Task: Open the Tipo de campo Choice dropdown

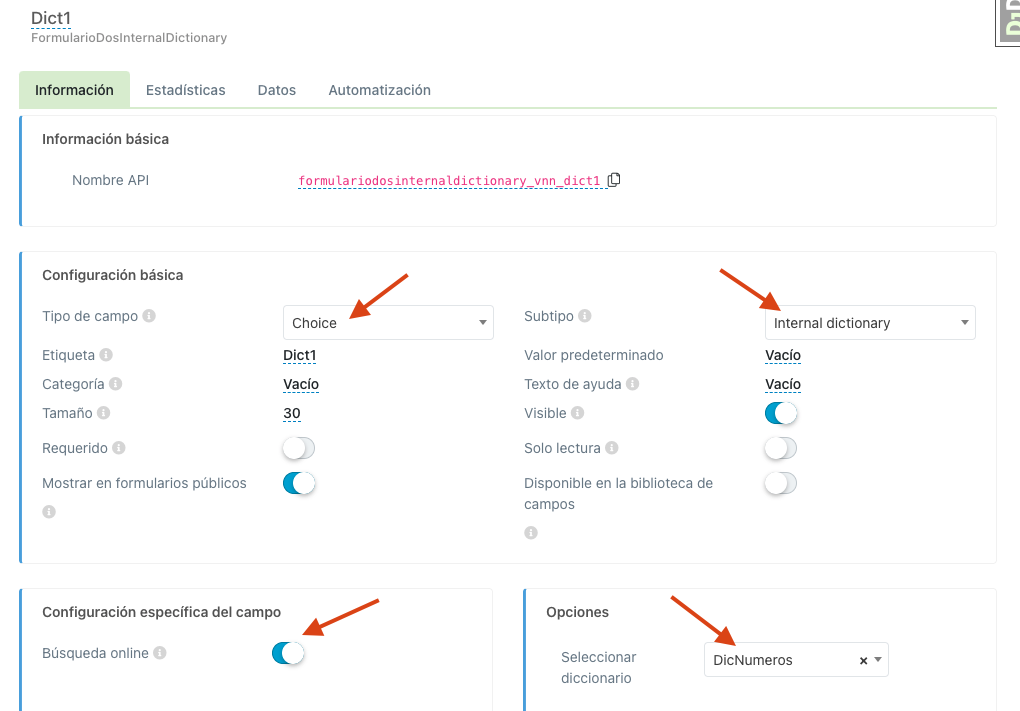Action: pos(388,323)
